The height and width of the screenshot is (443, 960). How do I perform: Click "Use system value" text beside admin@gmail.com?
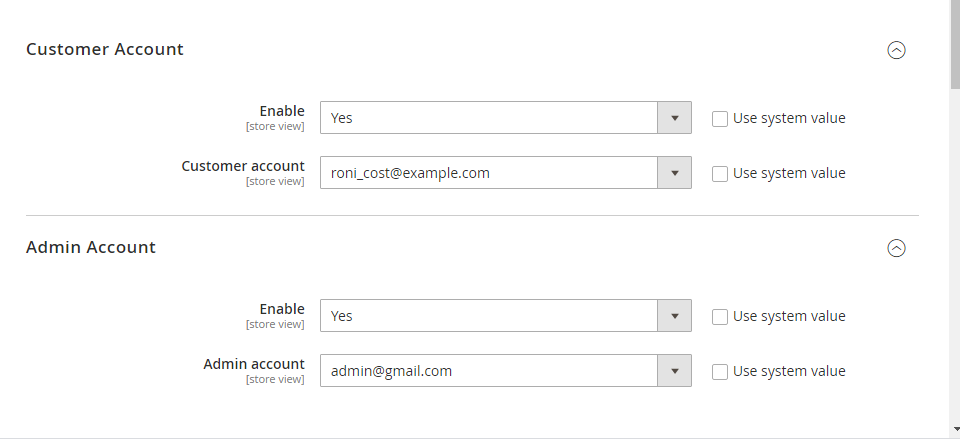[789, 371]
